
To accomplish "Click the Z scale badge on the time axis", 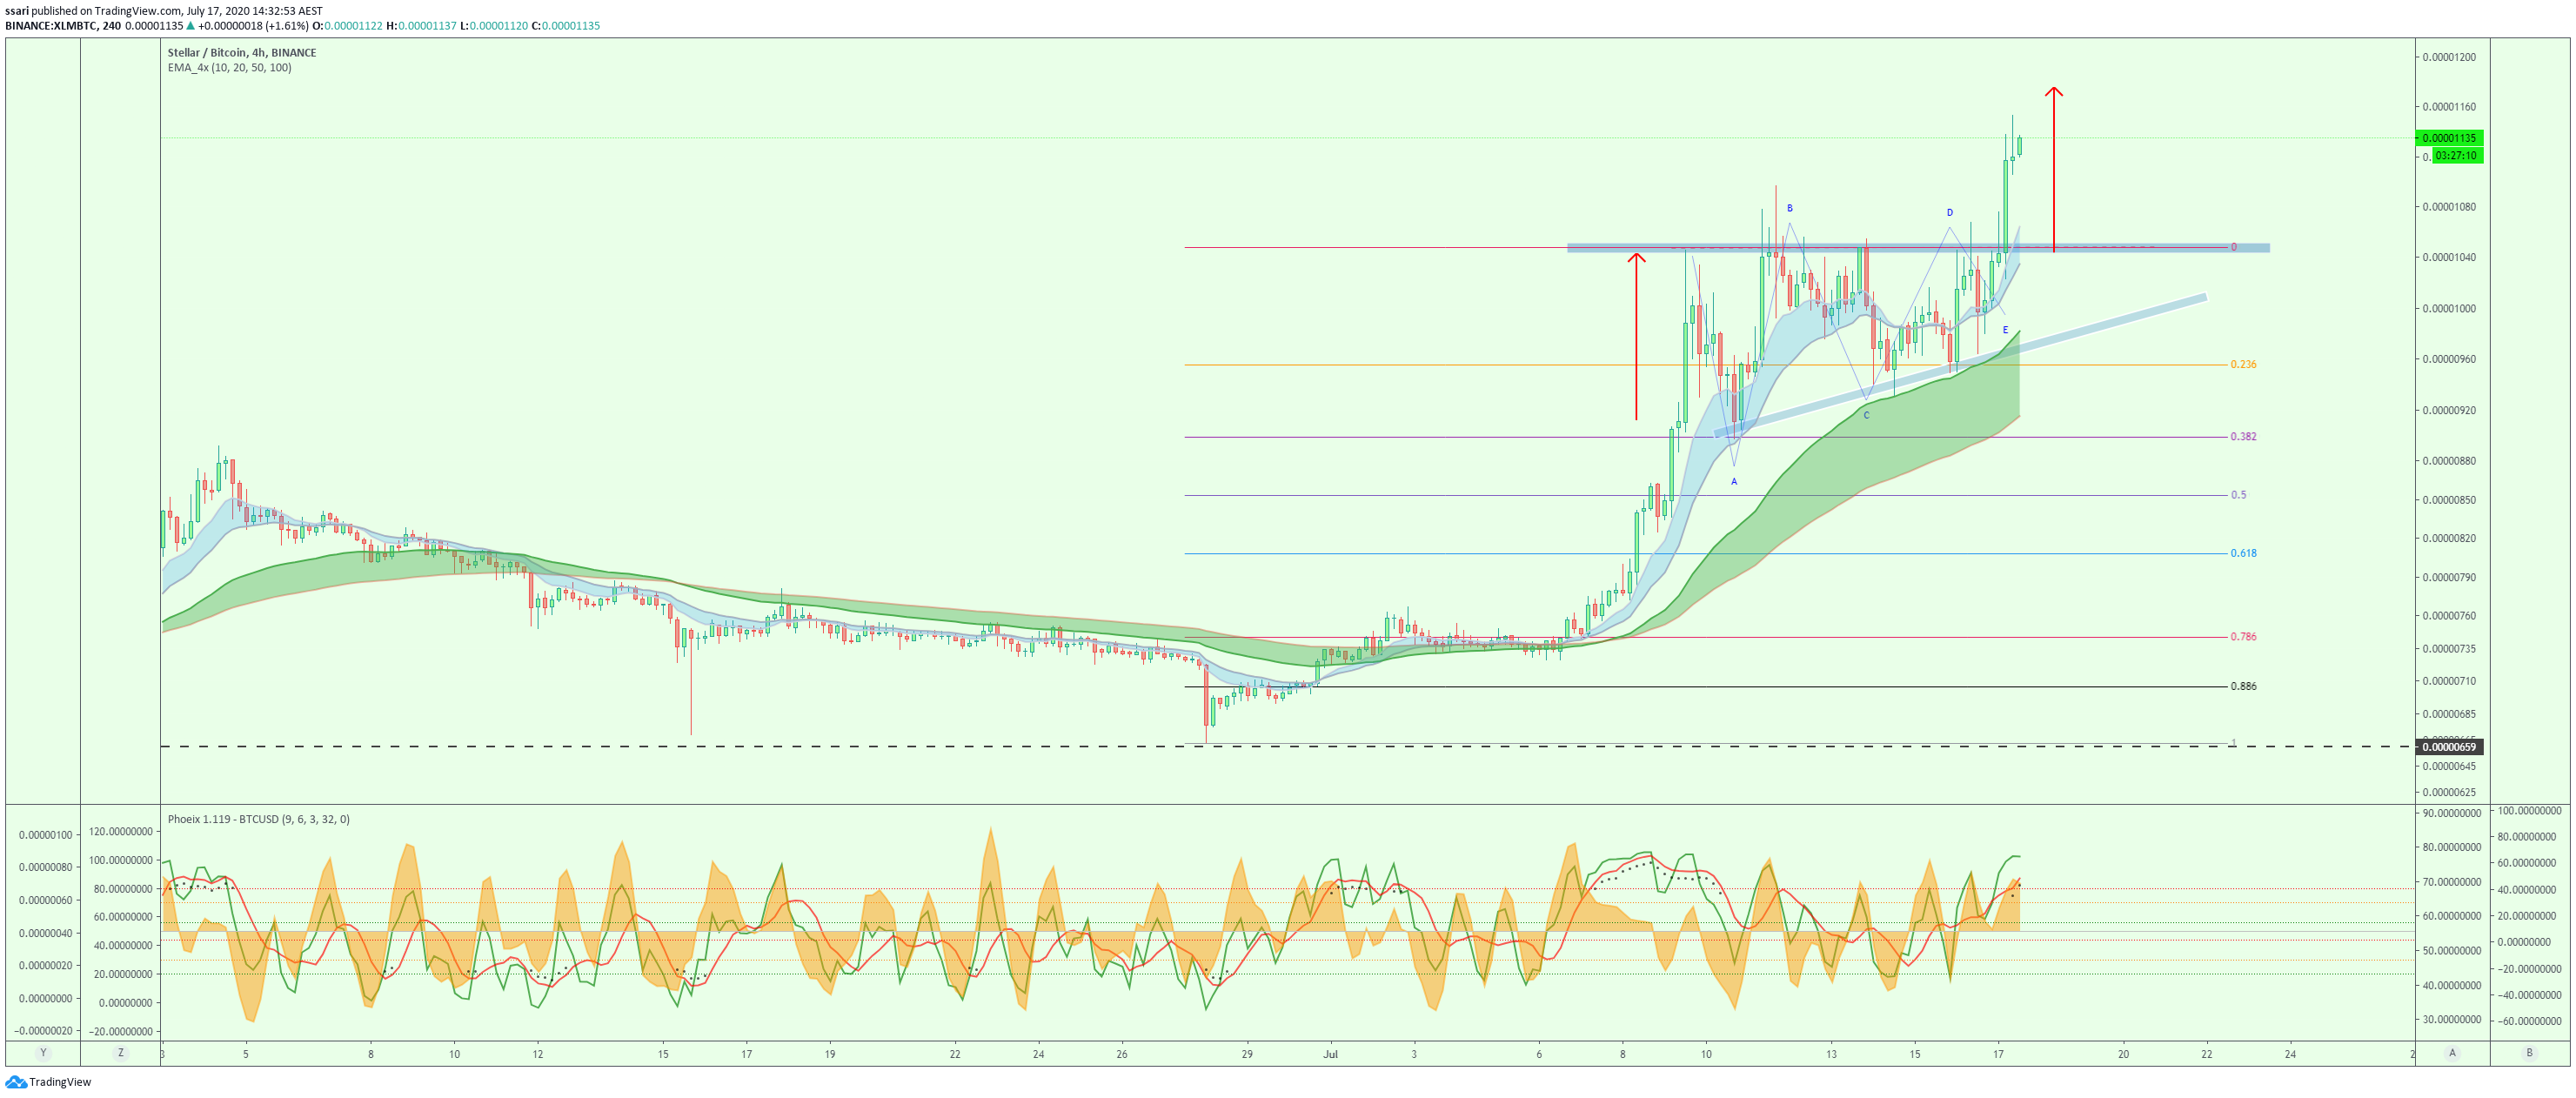I will click(x=121, y=1053).
